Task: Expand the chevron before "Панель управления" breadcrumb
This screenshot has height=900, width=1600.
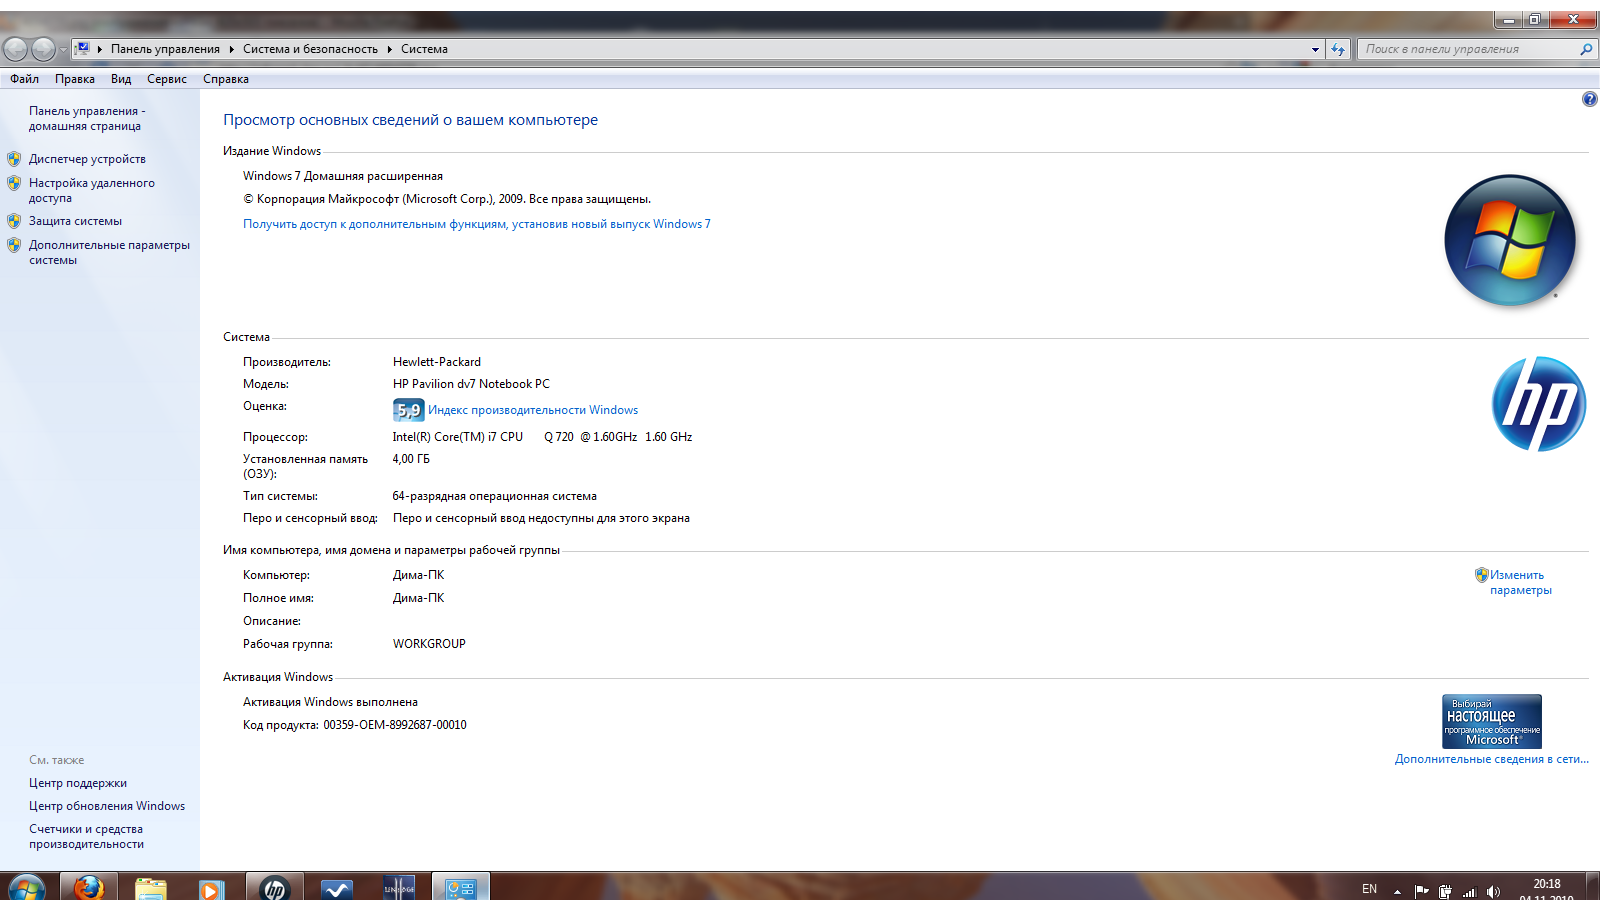Action: click(x=100, y=49)
